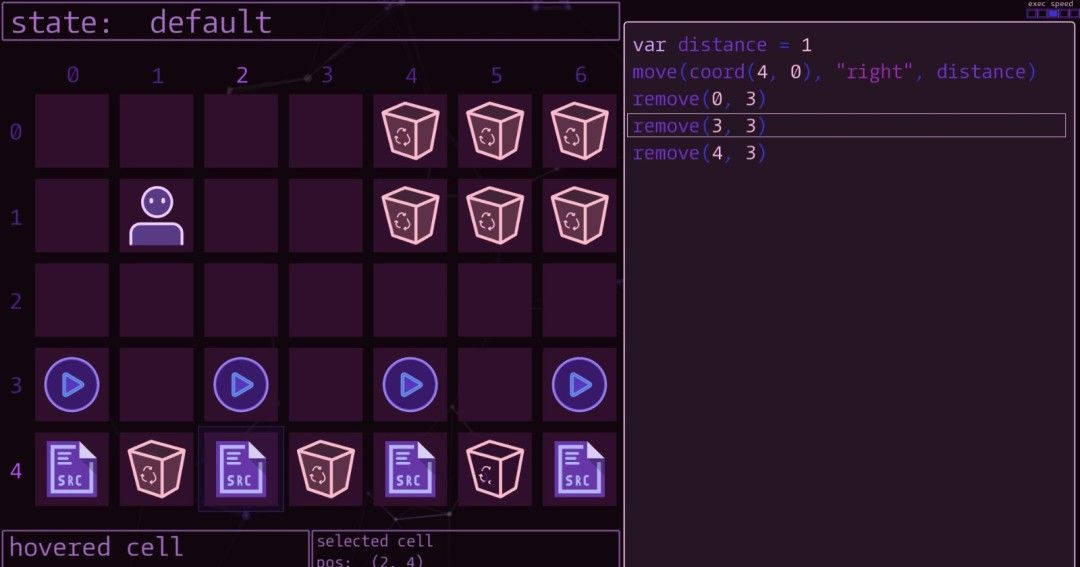Viewport: 1080px width, 567px height.
Task: Select the 'var distance = 1' code line
Action: click(722, 45)
